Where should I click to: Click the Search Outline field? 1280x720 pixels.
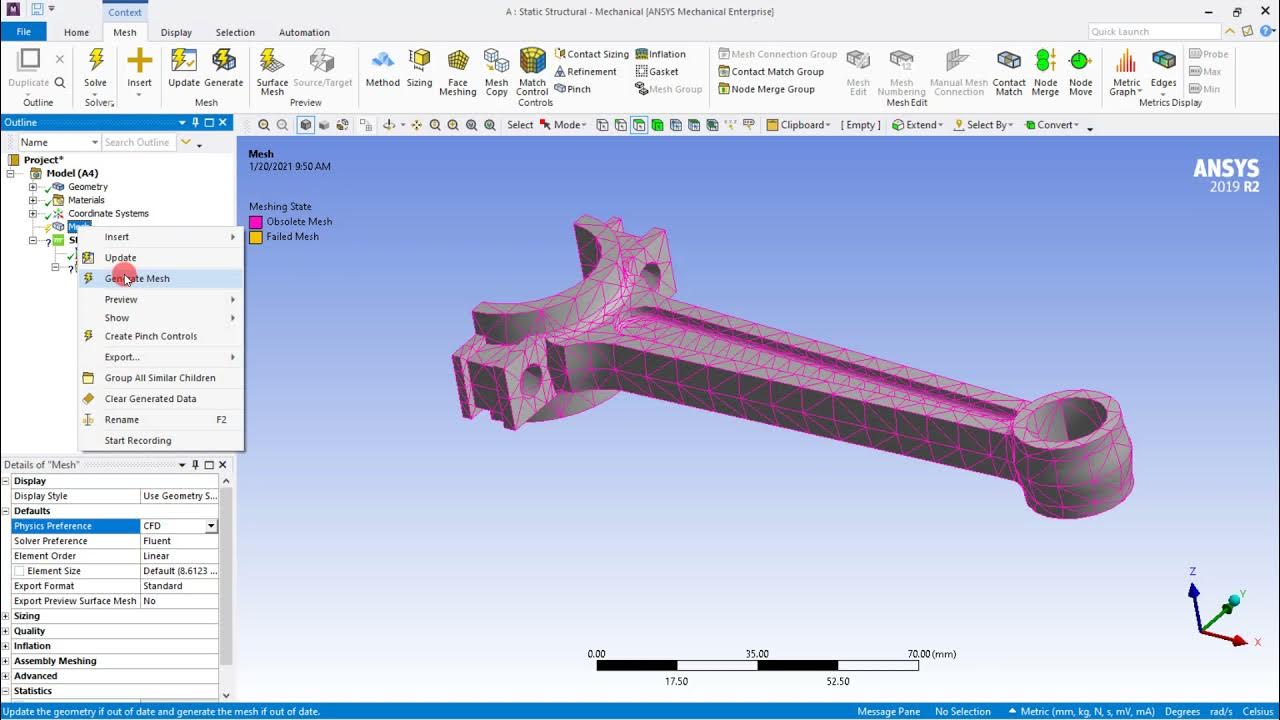click(x=138, y=142)
